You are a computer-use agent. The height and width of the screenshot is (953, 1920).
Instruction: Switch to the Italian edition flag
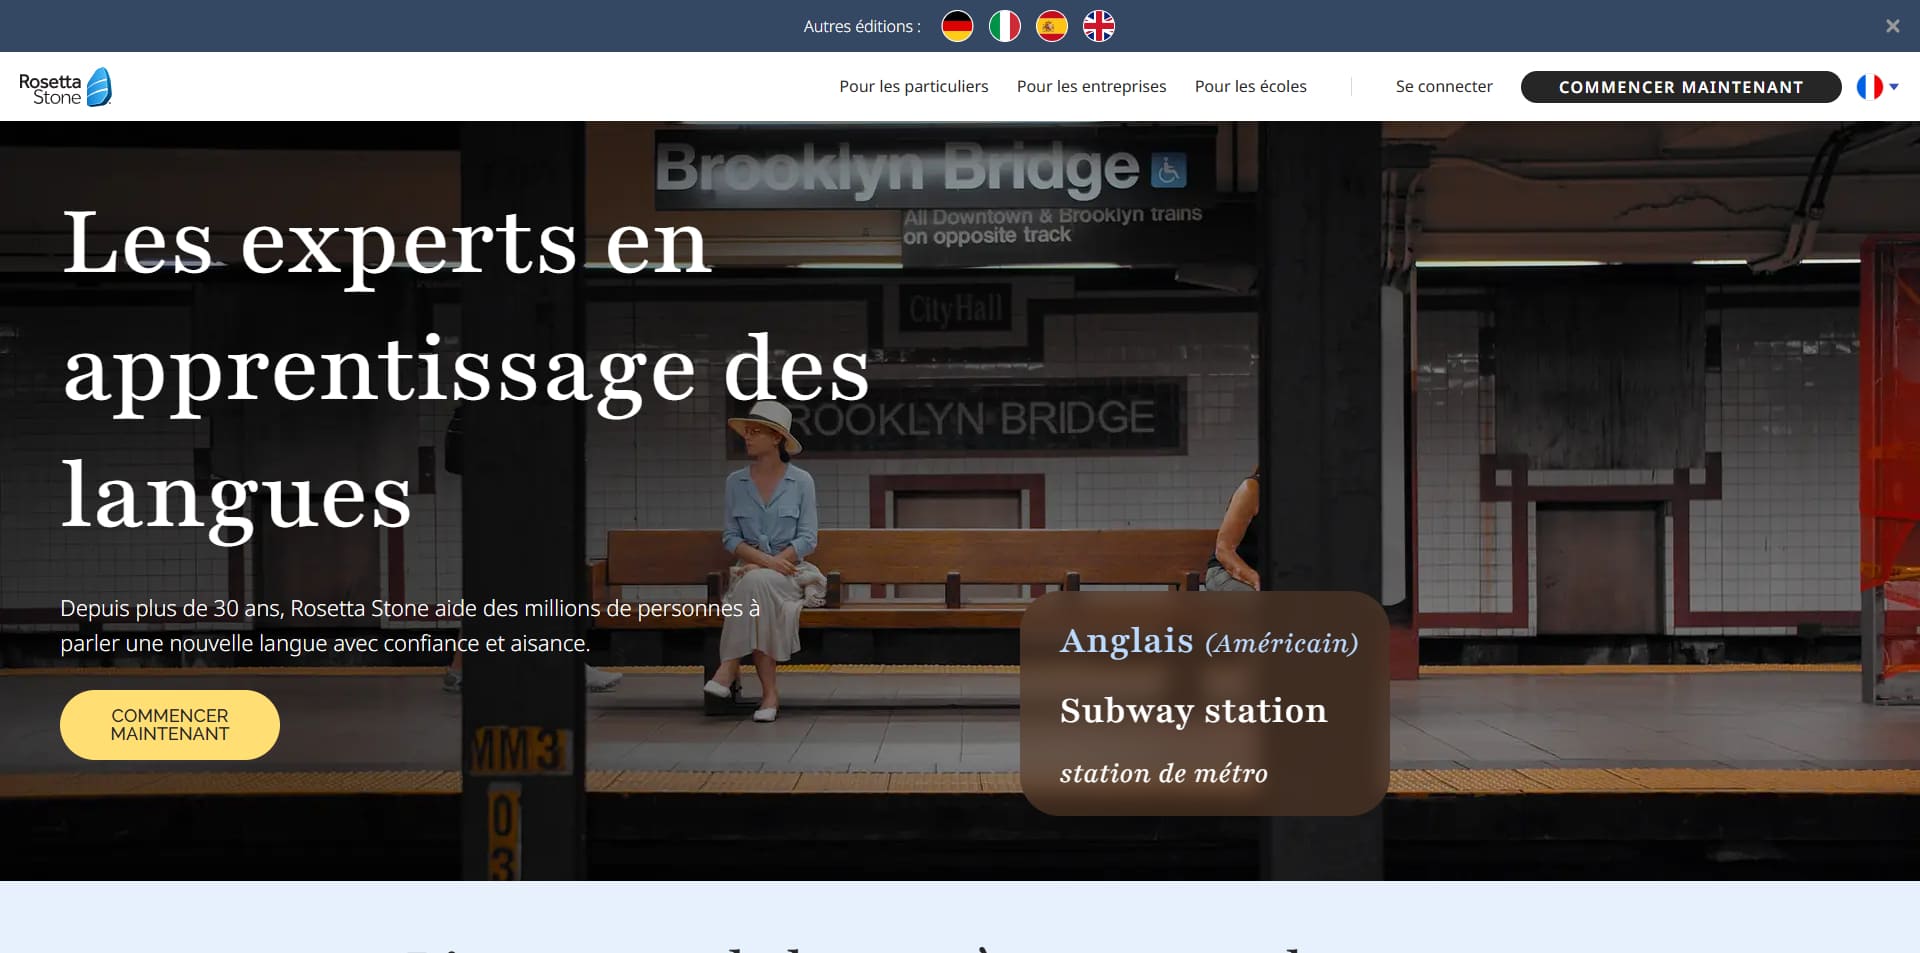[1004, 26]
